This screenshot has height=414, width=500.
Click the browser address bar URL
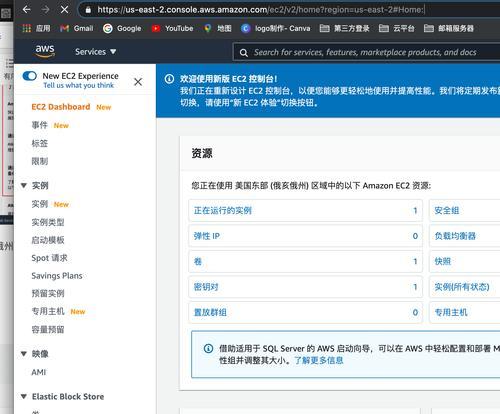(261, 10)
